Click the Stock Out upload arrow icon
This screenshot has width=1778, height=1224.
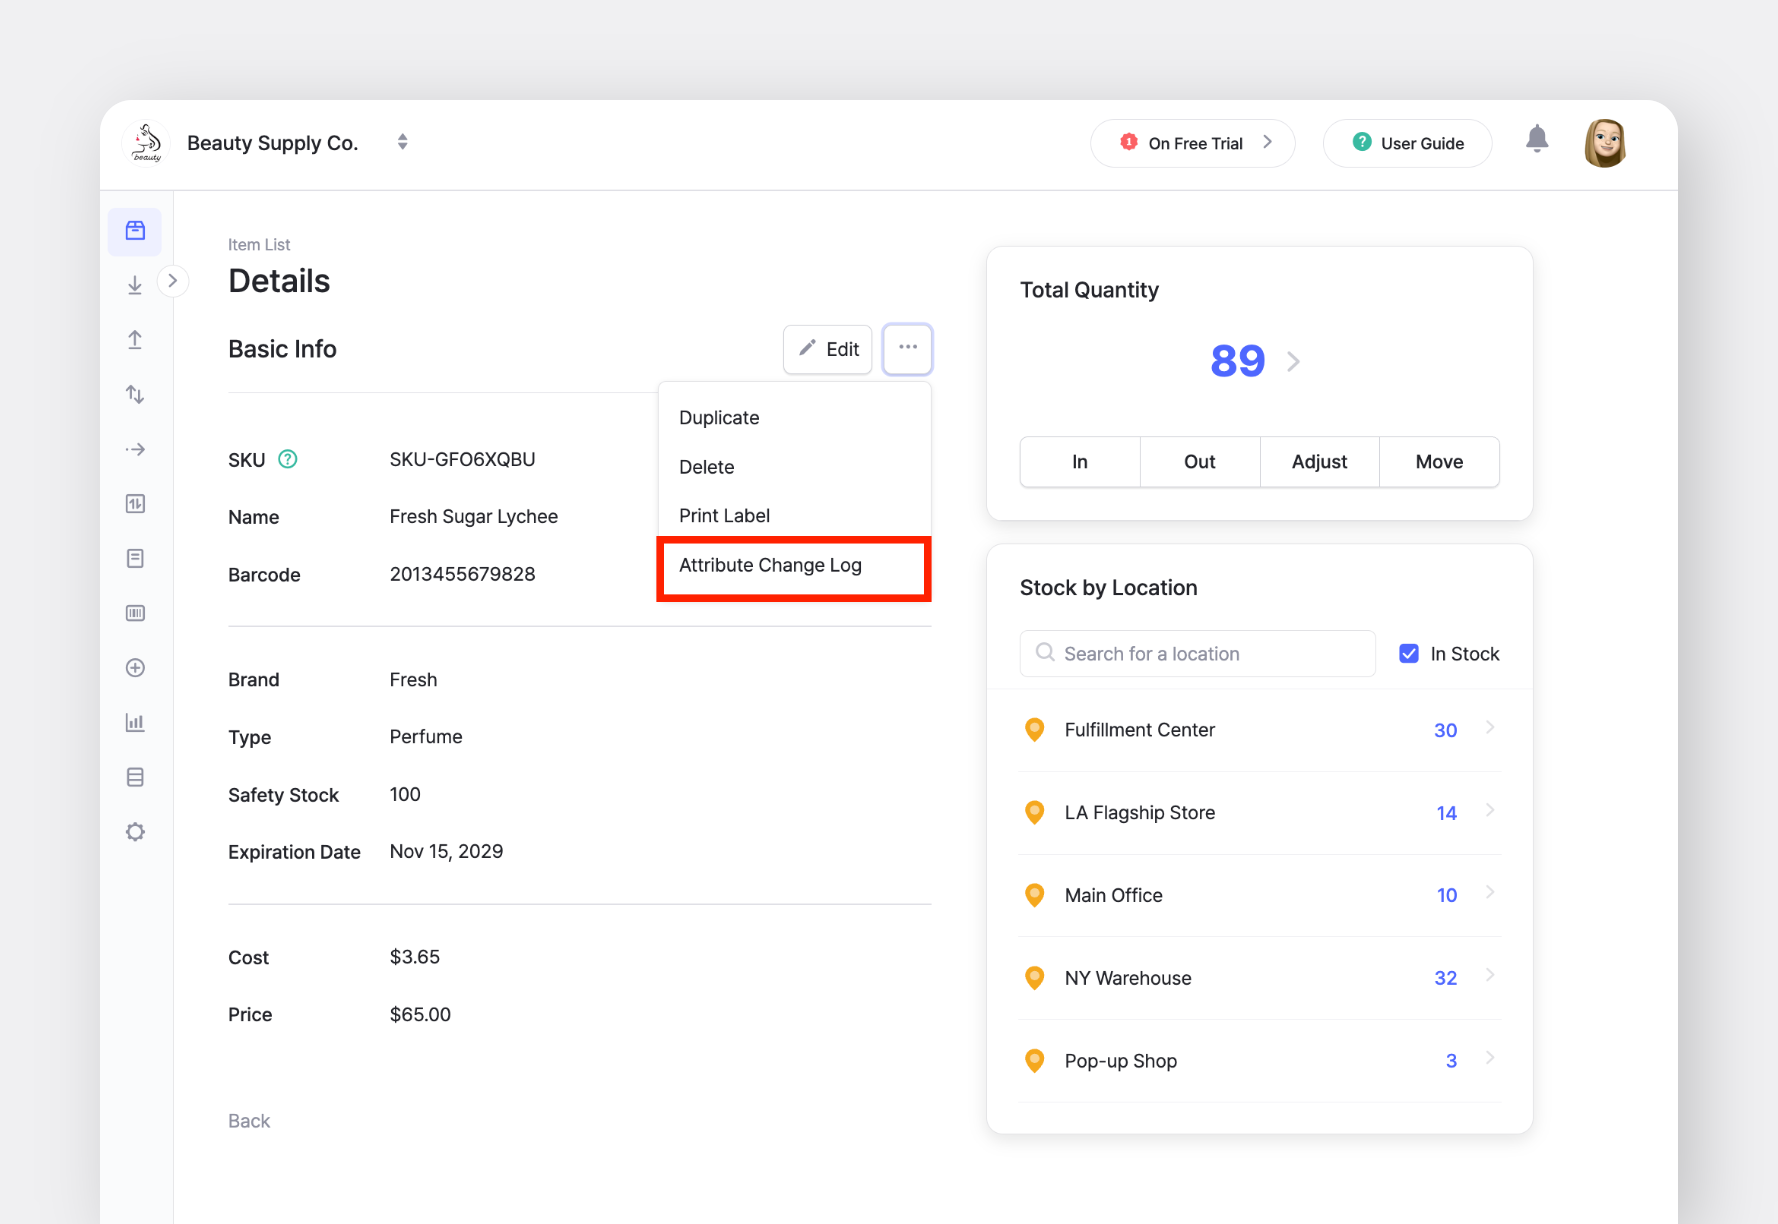(x=135, y=340)
